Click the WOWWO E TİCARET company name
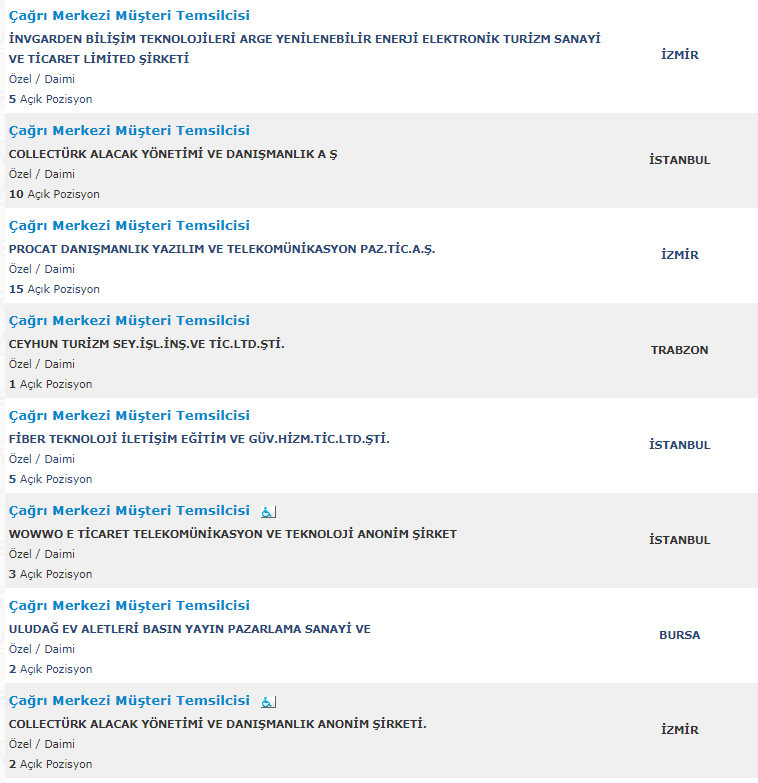This screenshot has width=758, height=783. click(x=233, y=534)
